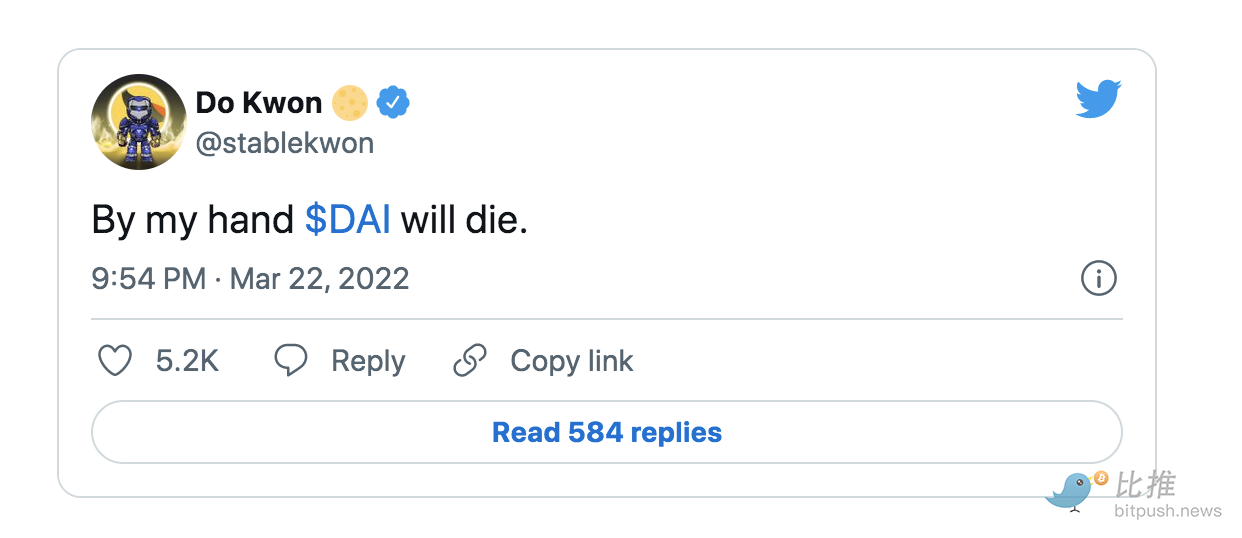The height and width of the screenshot is (538, 1242).
Task: Like the tweet with the heart icon
Action: click(115, 361)
